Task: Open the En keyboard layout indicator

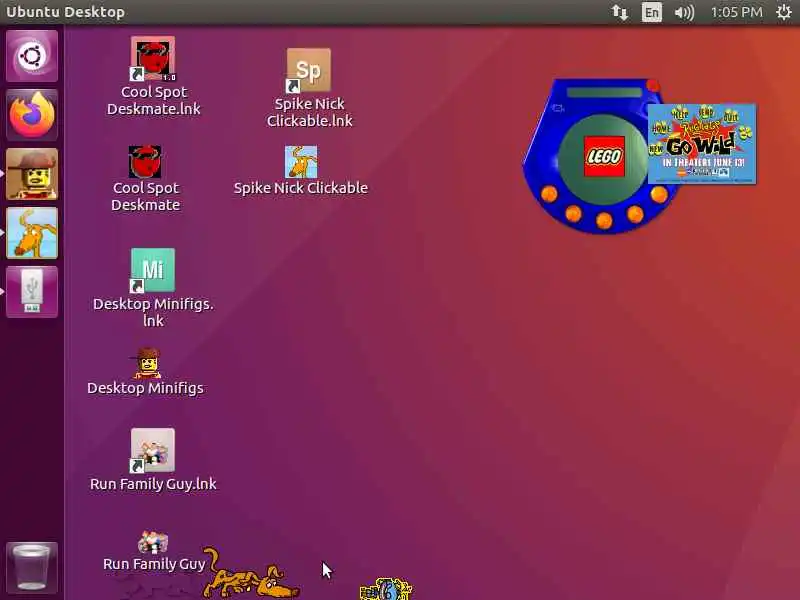Action: 652,12
